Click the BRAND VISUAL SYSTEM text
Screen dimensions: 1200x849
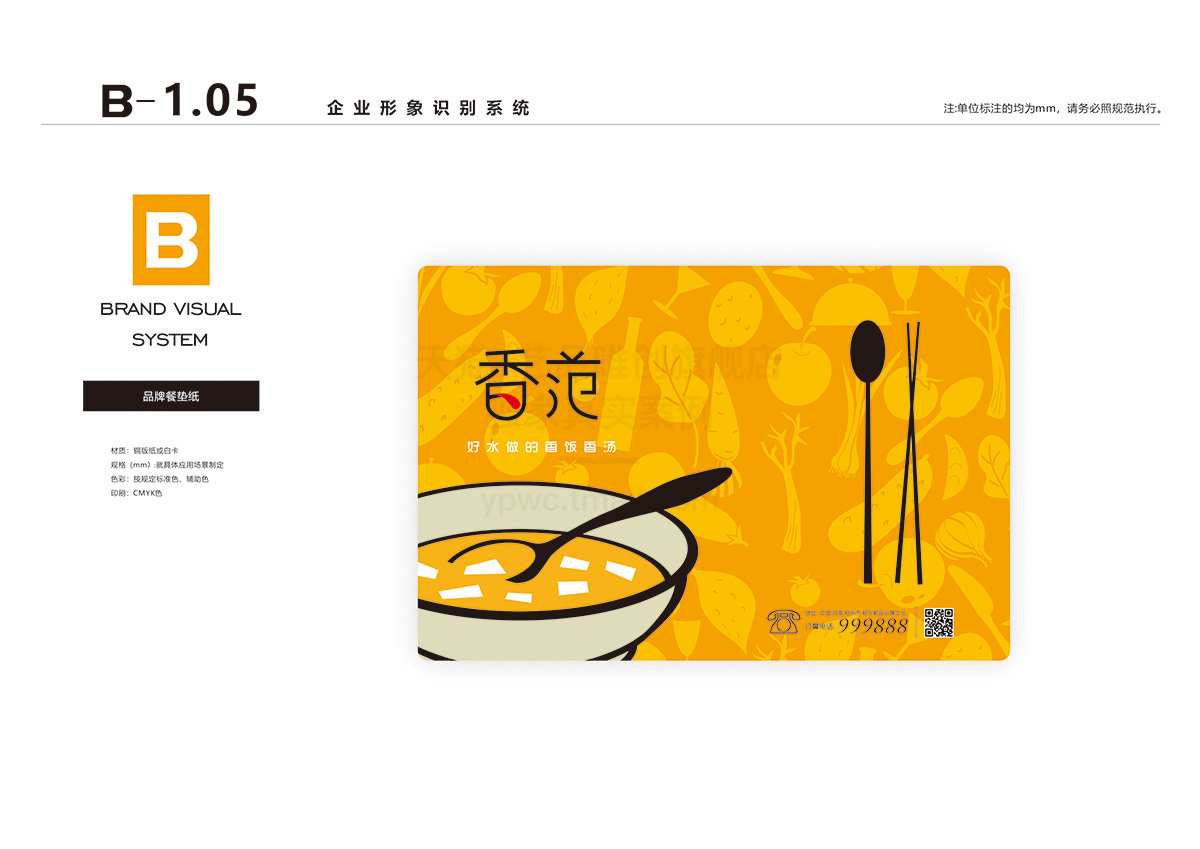(171, 324)
